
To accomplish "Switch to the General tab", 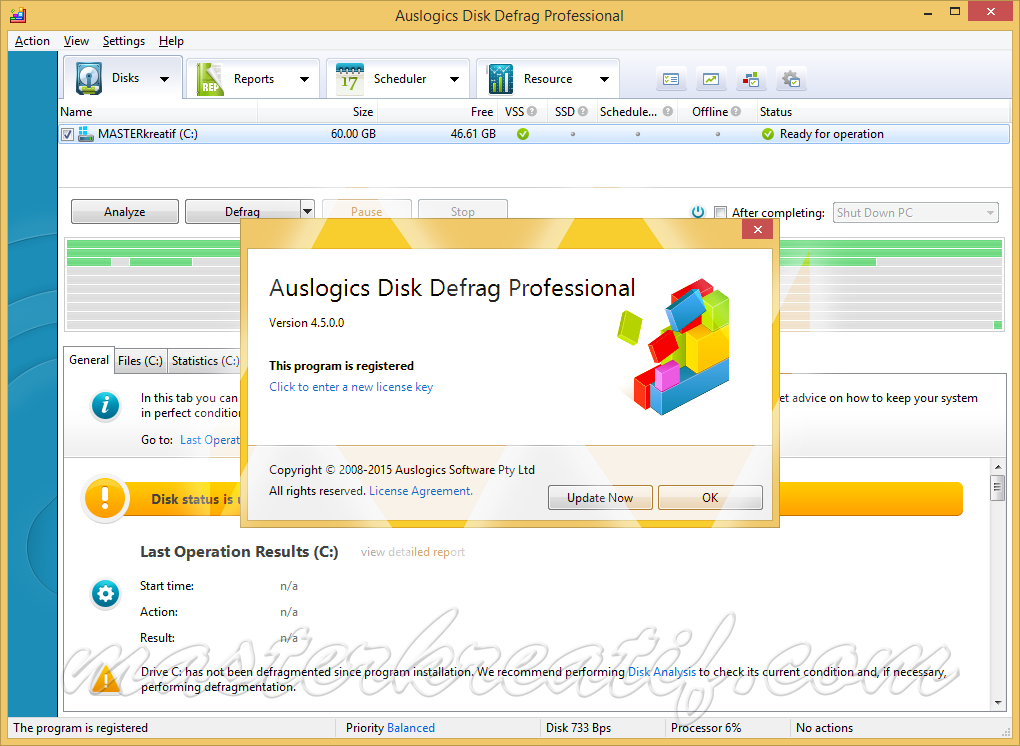I will (89, 360).
